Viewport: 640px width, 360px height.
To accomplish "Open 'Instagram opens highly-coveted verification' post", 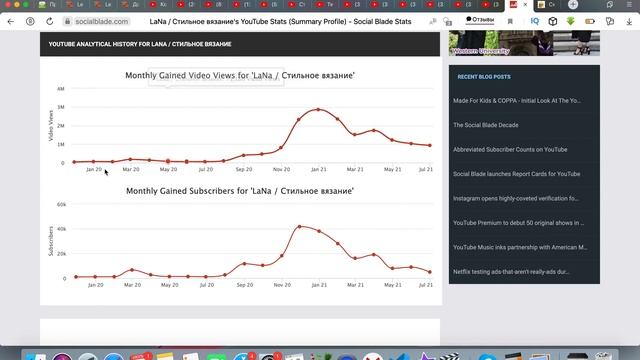I will click(516, 198).
